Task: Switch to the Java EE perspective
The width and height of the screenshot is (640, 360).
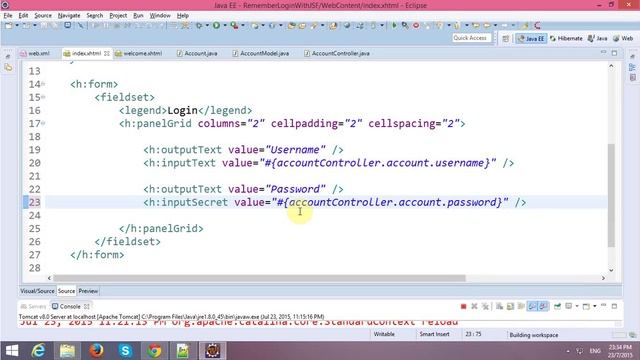Action: (531, 38)
